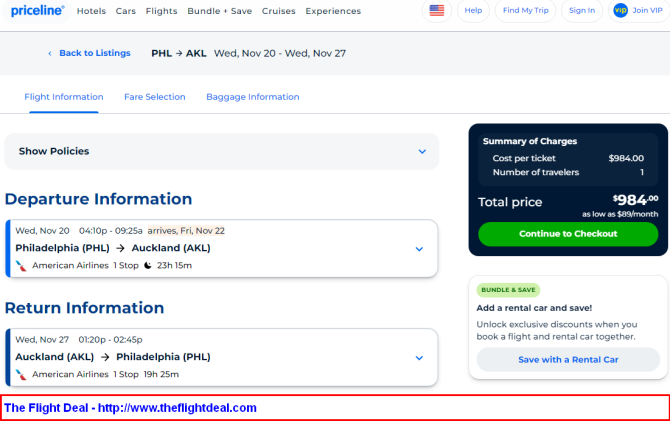Click the 'Wed, Nov 20 - Wed, Nov 27' dates
The width and height of the screenshot is (670, 421).
280,53
